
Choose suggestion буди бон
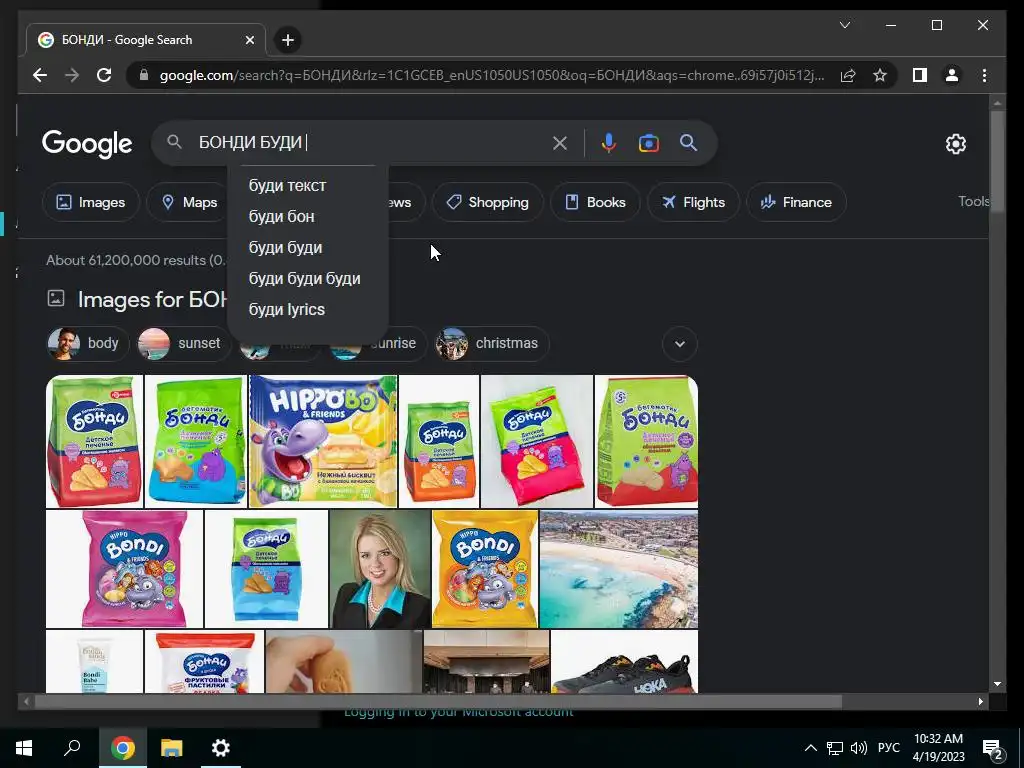click(x=308, y=216)
